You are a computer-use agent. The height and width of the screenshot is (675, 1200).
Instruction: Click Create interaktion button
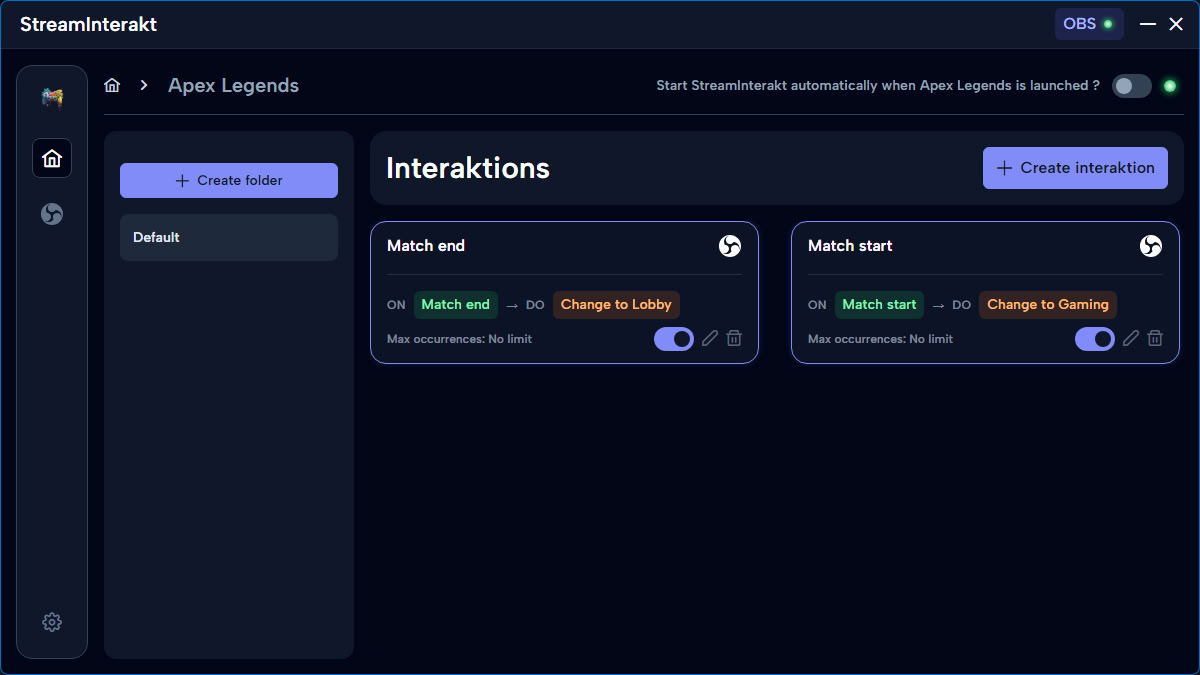(1075, 168)
